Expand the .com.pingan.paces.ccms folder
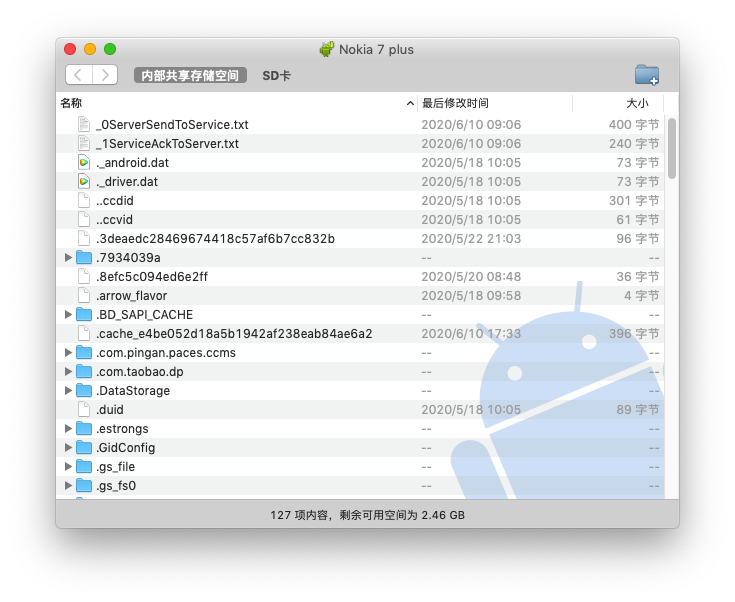This screenshot has height=602, width=735. [68, 353]
